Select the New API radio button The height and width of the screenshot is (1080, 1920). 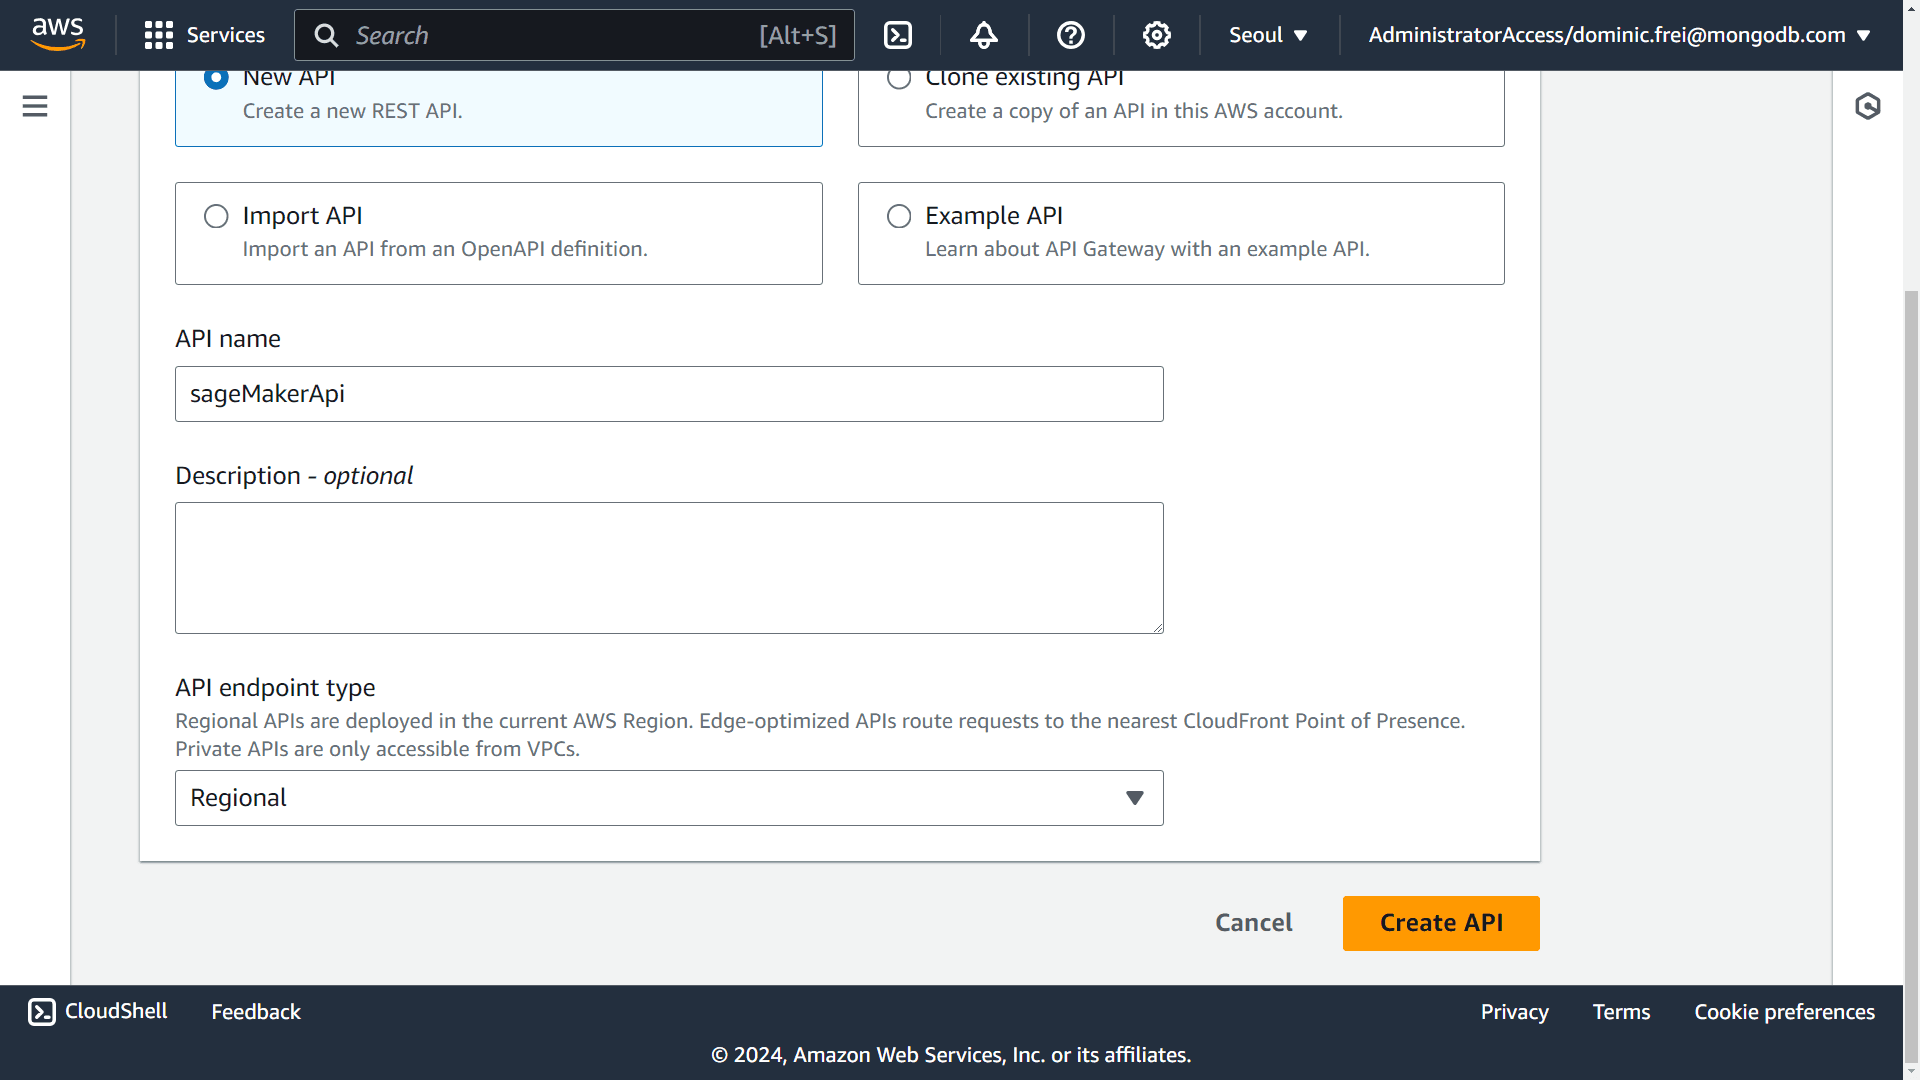tap(215, 76)
